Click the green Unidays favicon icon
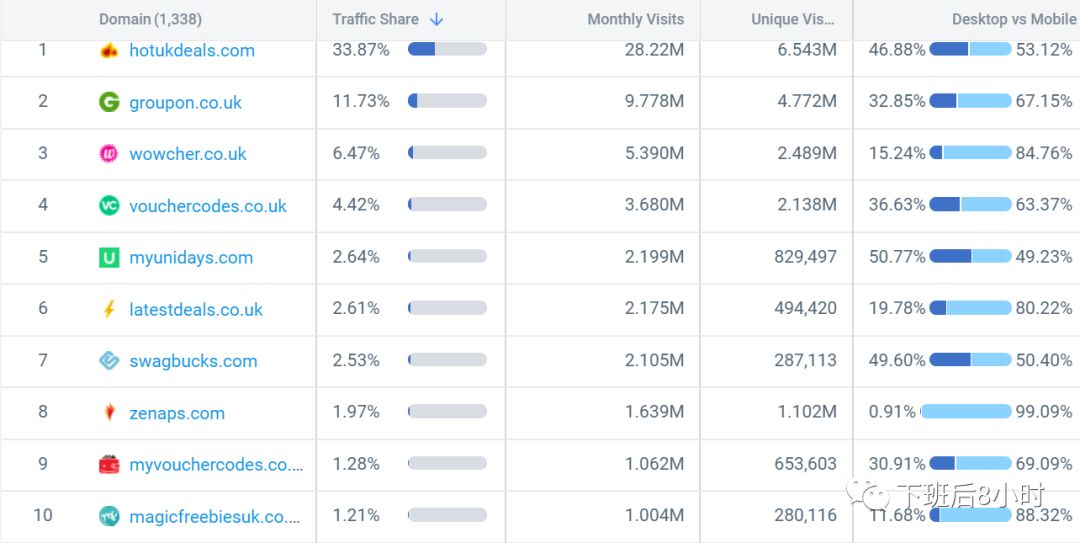This screenshot has width=1080, height=543. pyautogui.click(x=109, y=258)
